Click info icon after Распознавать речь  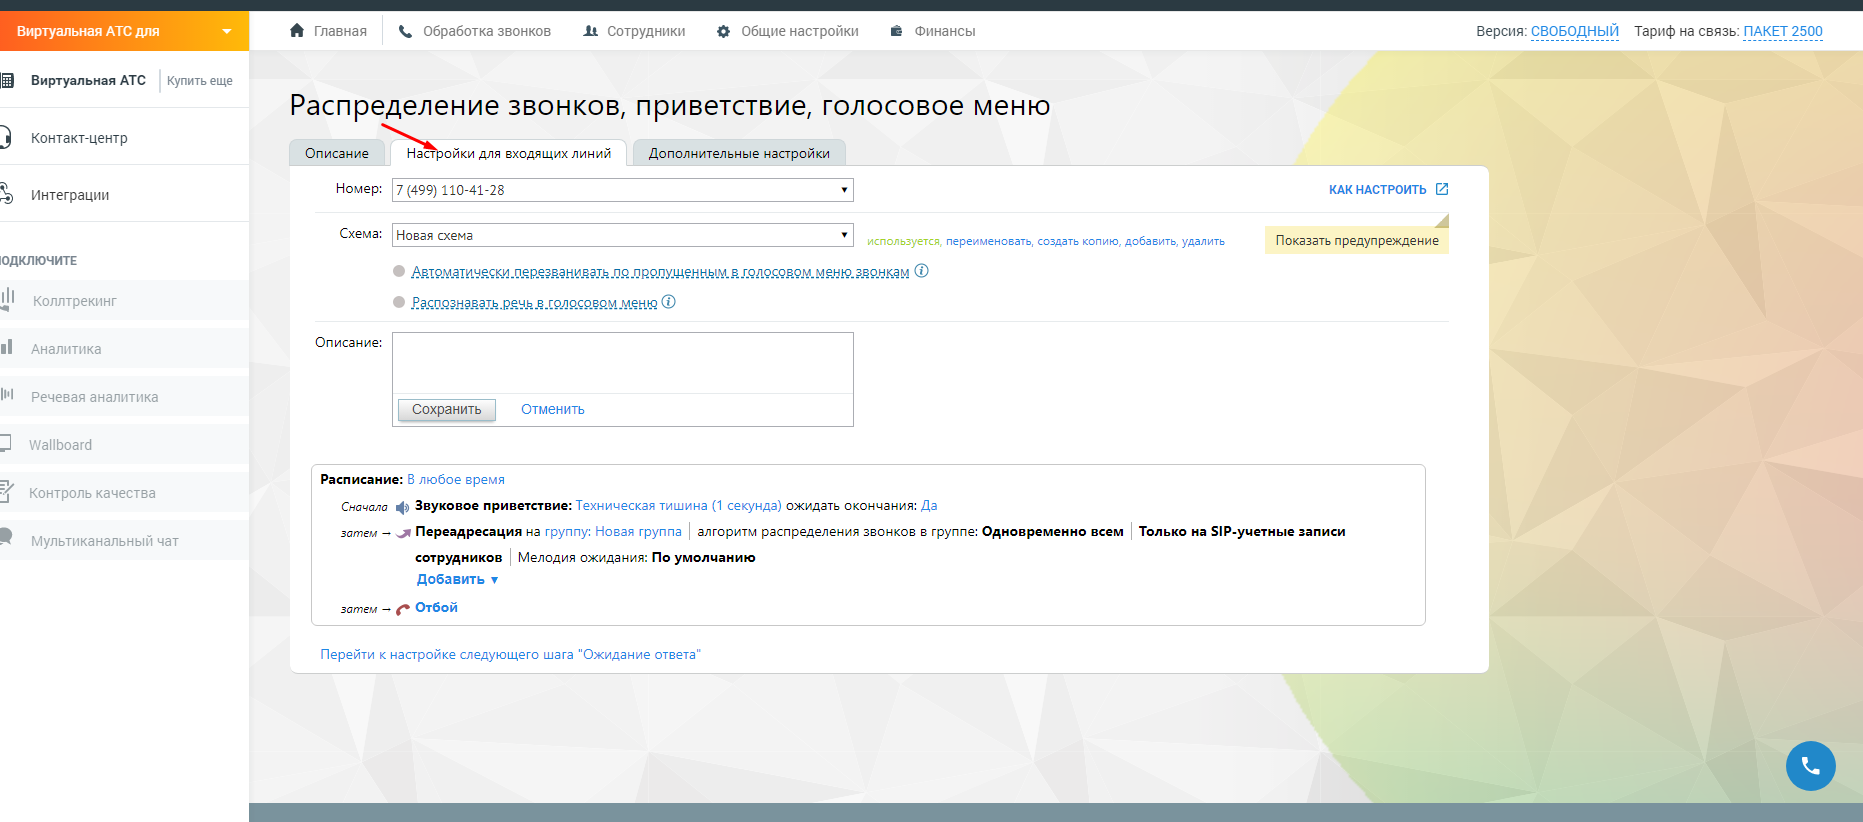click(669, 302)
